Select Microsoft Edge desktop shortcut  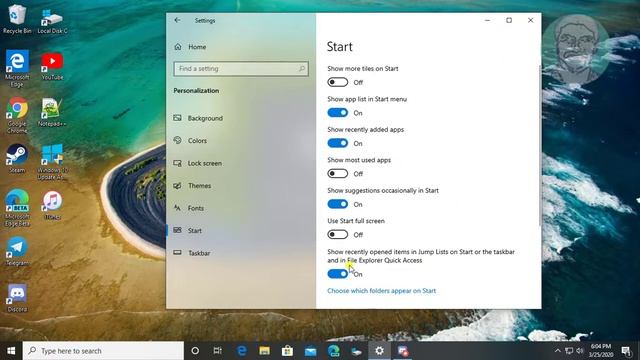click(17, 68)
